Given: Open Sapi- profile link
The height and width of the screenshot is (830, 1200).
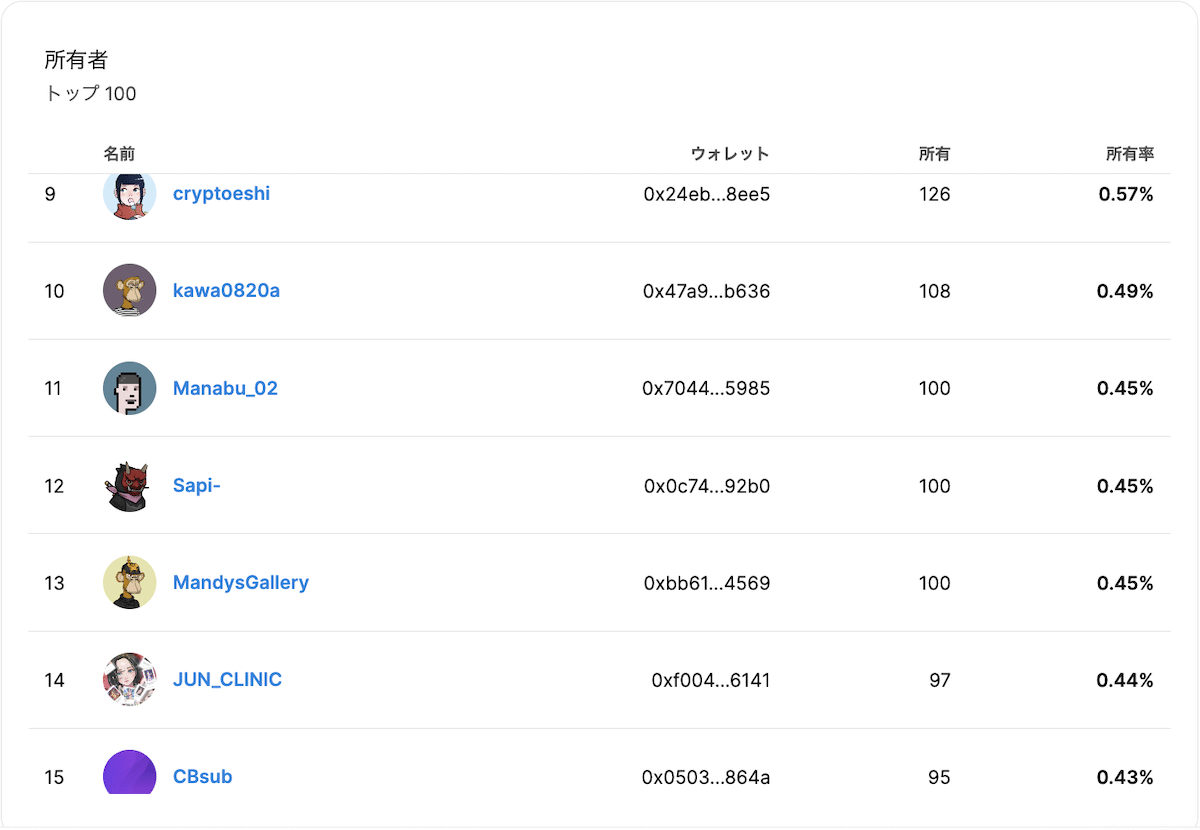Looking at the screenshot, I should pos(197,486).
